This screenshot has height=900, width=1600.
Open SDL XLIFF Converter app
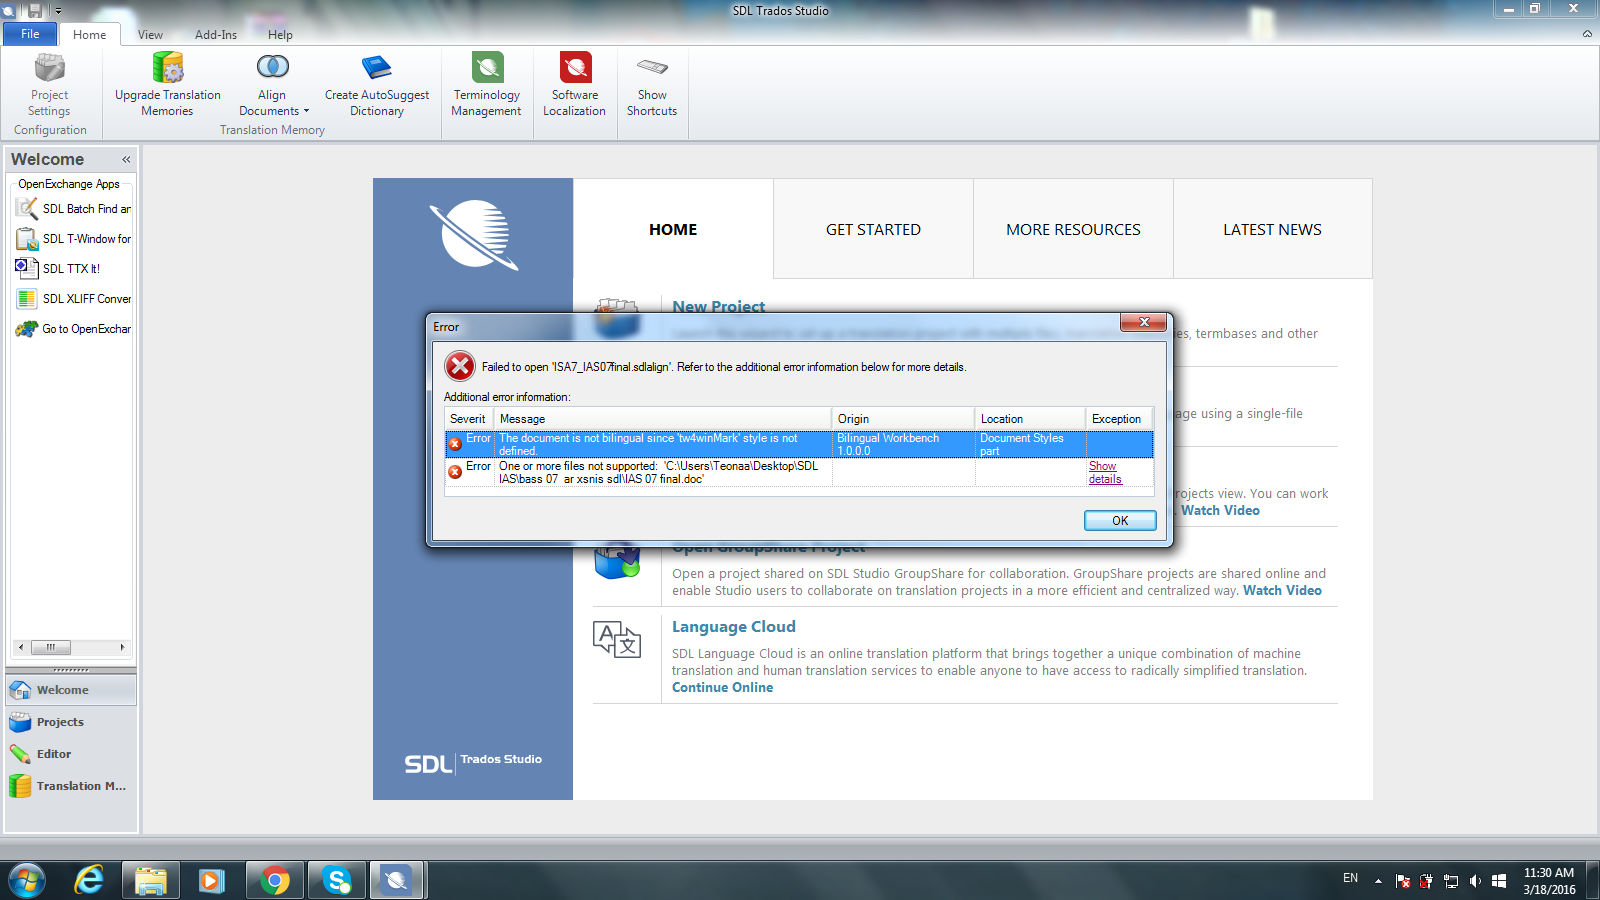click(x=74, y=299)
